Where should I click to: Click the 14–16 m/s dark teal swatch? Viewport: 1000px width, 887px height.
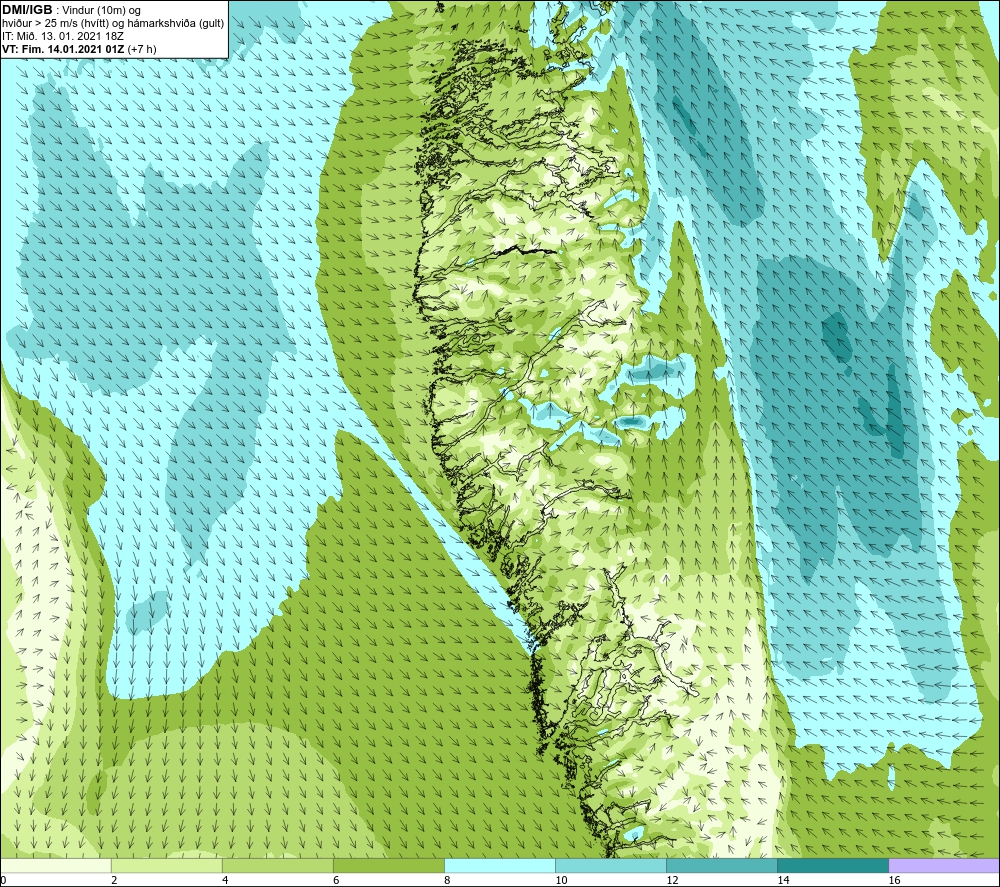[833, 866]
